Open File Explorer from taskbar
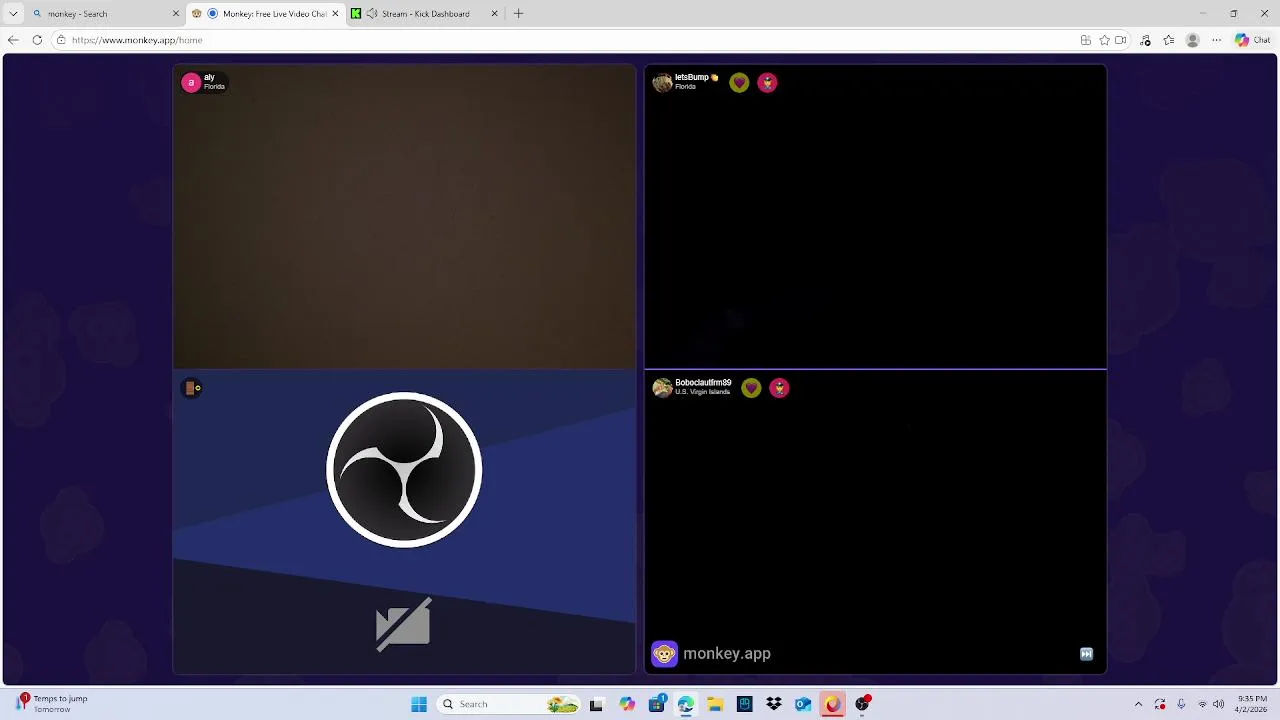The width and height of the screenshot is (1280, 720). 715,704
